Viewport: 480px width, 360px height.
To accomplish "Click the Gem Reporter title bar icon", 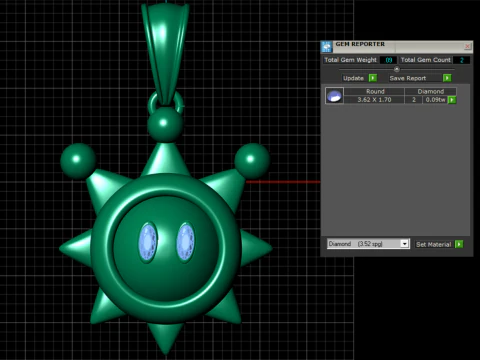I will (x=327, y=47).
